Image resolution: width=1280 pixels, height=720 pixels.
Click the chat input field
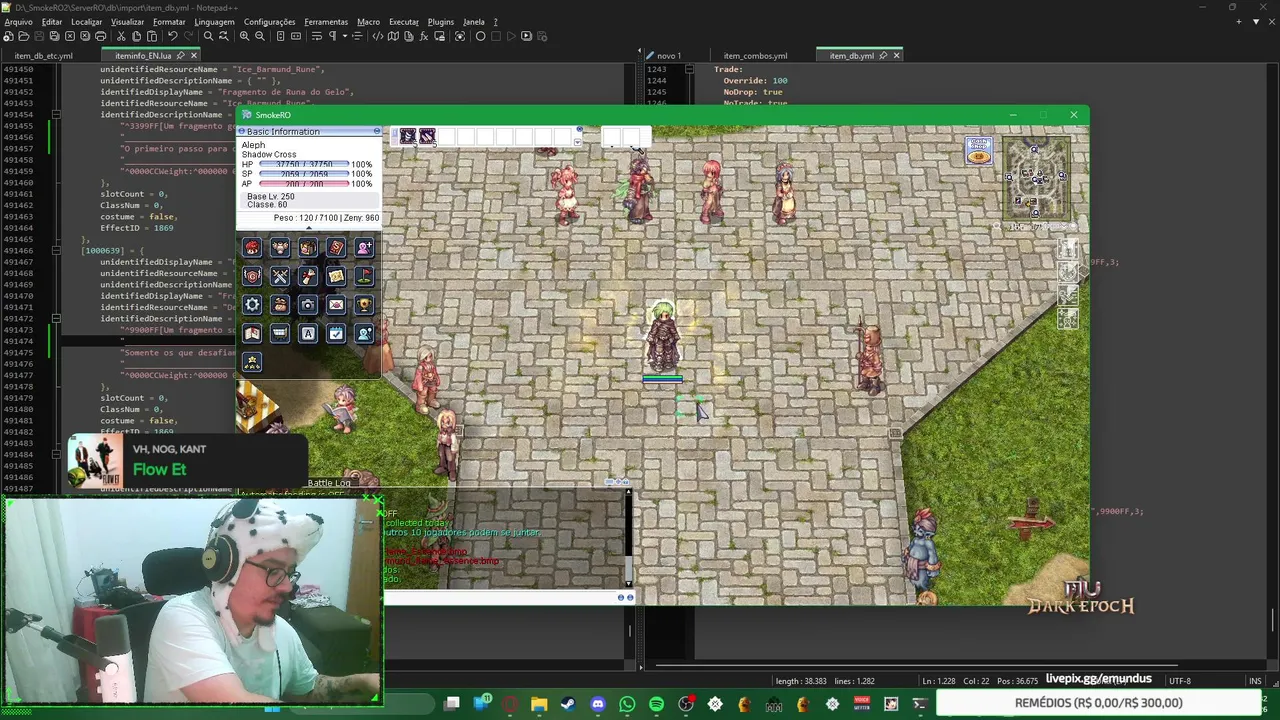pyautogui.click(x=499, y=597)
